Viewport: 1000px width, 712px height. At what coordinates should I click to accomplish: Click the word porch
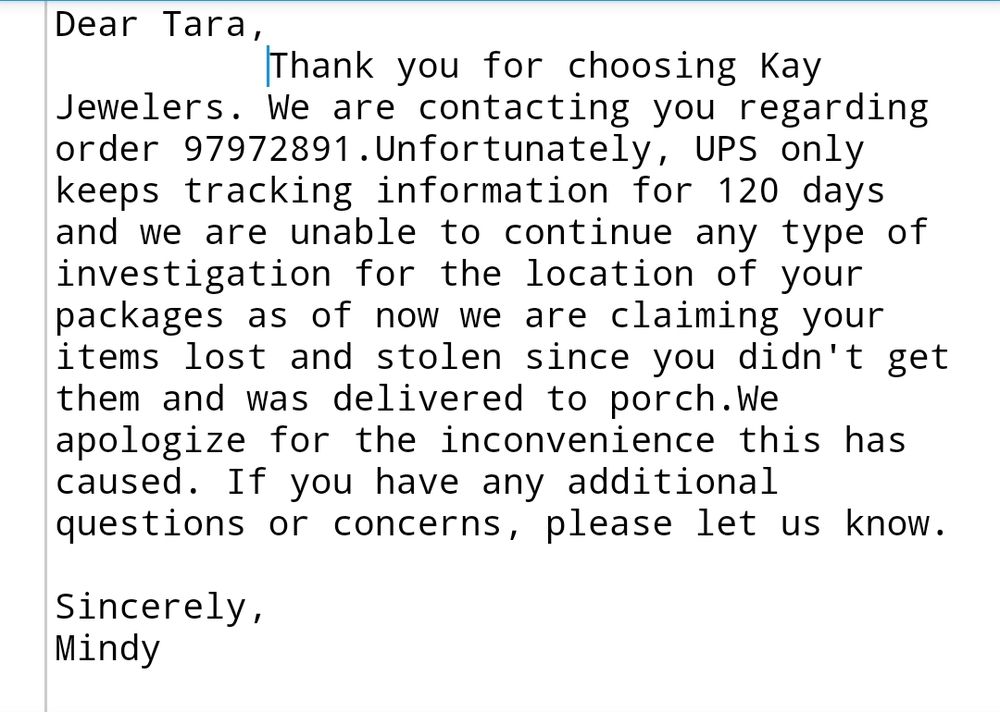663,399
